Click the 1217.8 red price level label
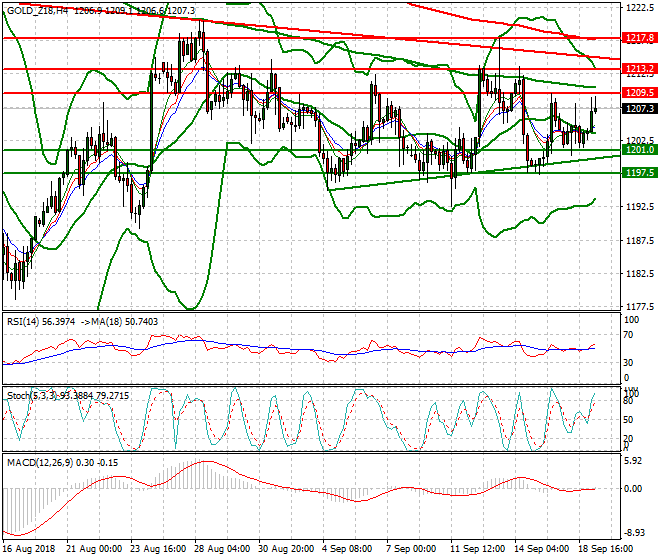660x560 pixels. [x=640, y=38]
